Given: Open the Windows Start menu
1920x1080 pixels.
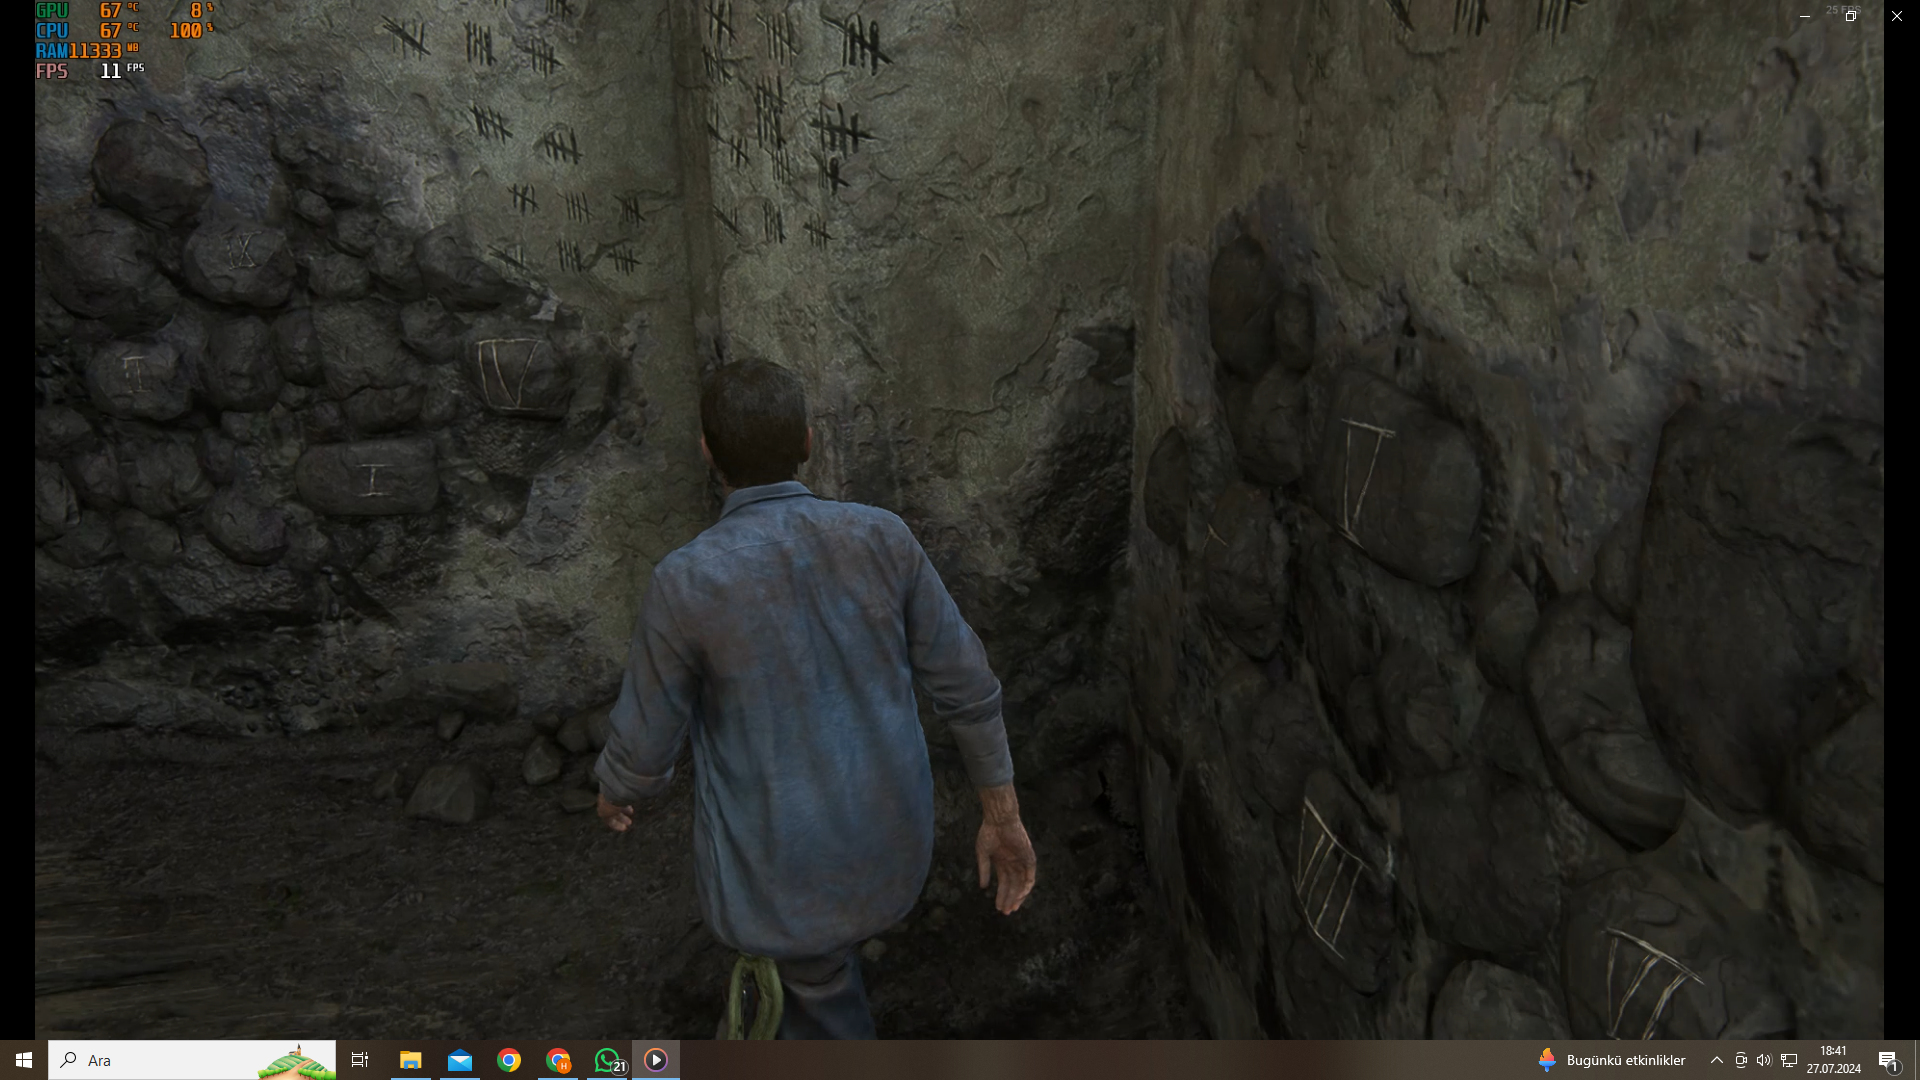Looking at the screenshot, I should [24, 1060].
